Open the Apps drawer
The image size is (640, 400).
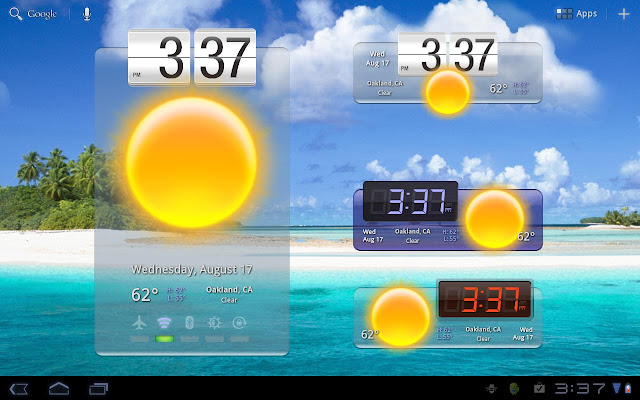(577, 14)
